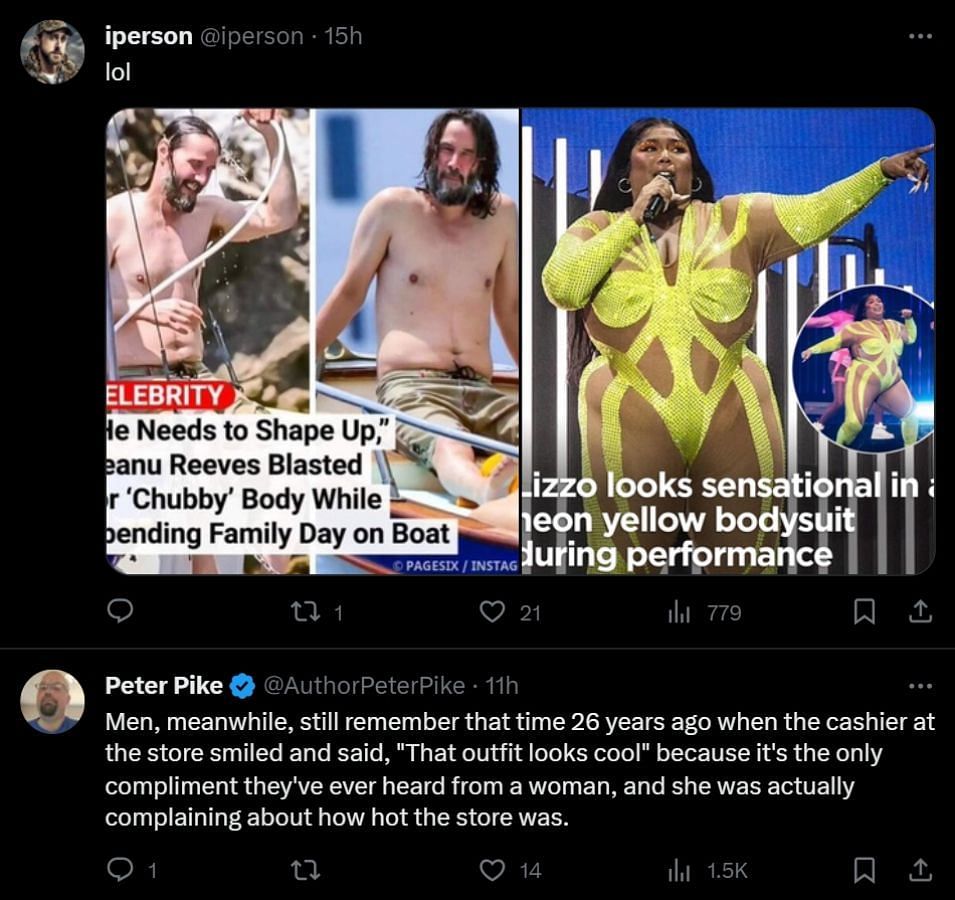Open Peter Pike's profile avatar
The width and height of the screenshot is (955, 900).
[x=52, y=701]
